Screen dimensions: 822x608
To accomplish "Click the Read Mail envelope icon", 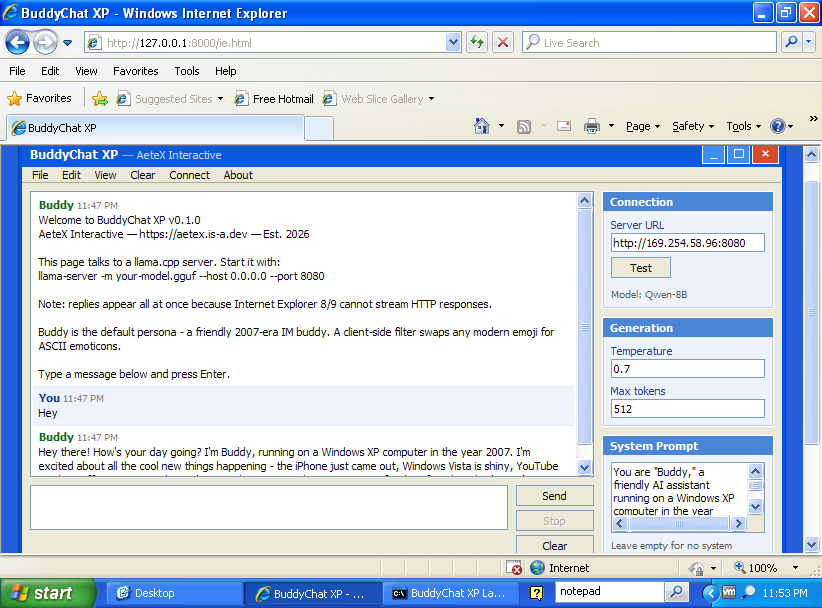I will click(564, 126).
